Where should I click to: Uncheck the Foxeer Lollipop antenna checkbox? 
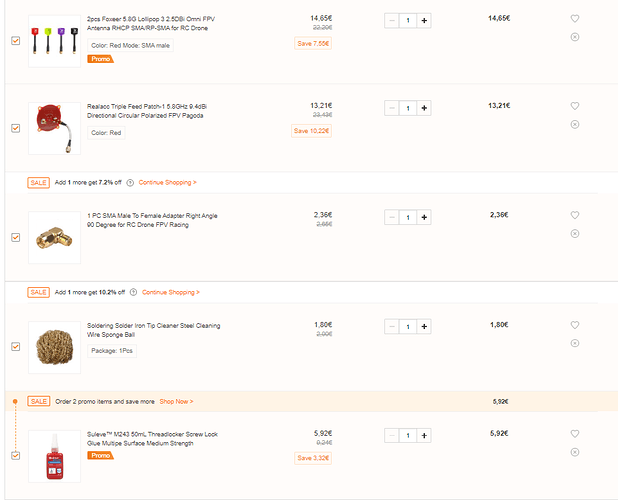15,41
